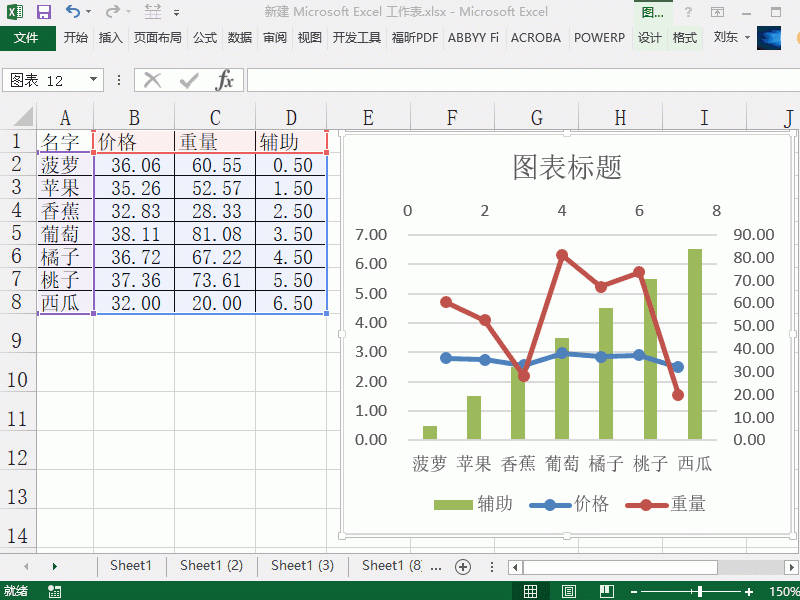800x600 pixels.
Task: Click the Page Break Preview icon in status bar
Action: pyautogui.click(x=606, y=590)
